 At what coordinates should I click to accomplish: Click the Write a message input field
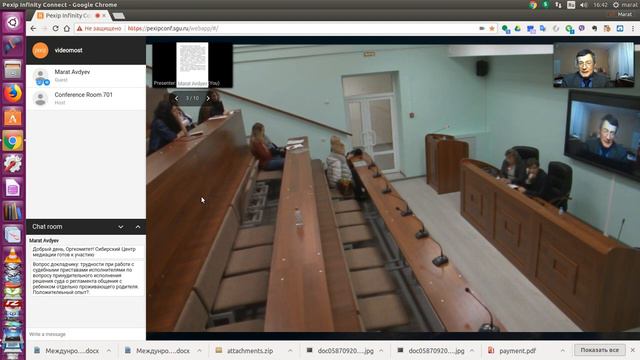86,334
